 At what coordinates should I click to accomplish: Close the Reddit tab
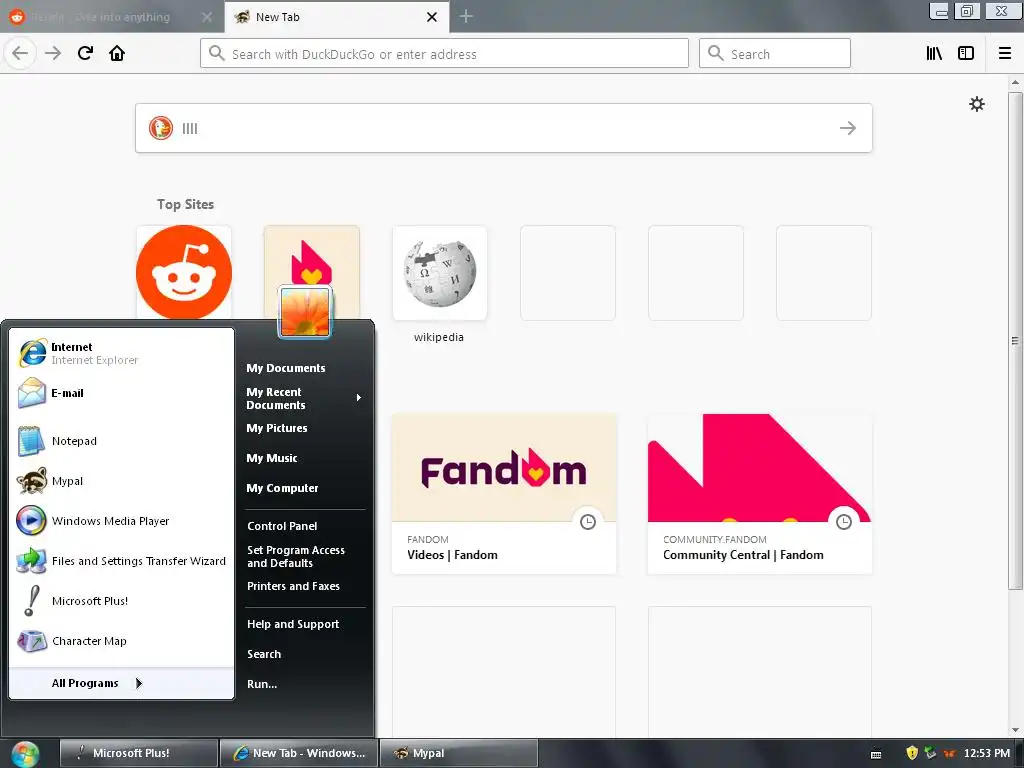(x=207, y=17)
